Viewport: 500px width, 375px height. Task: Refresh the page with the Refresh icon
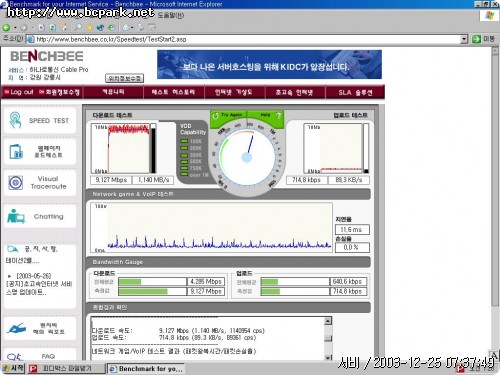point(53,28)
